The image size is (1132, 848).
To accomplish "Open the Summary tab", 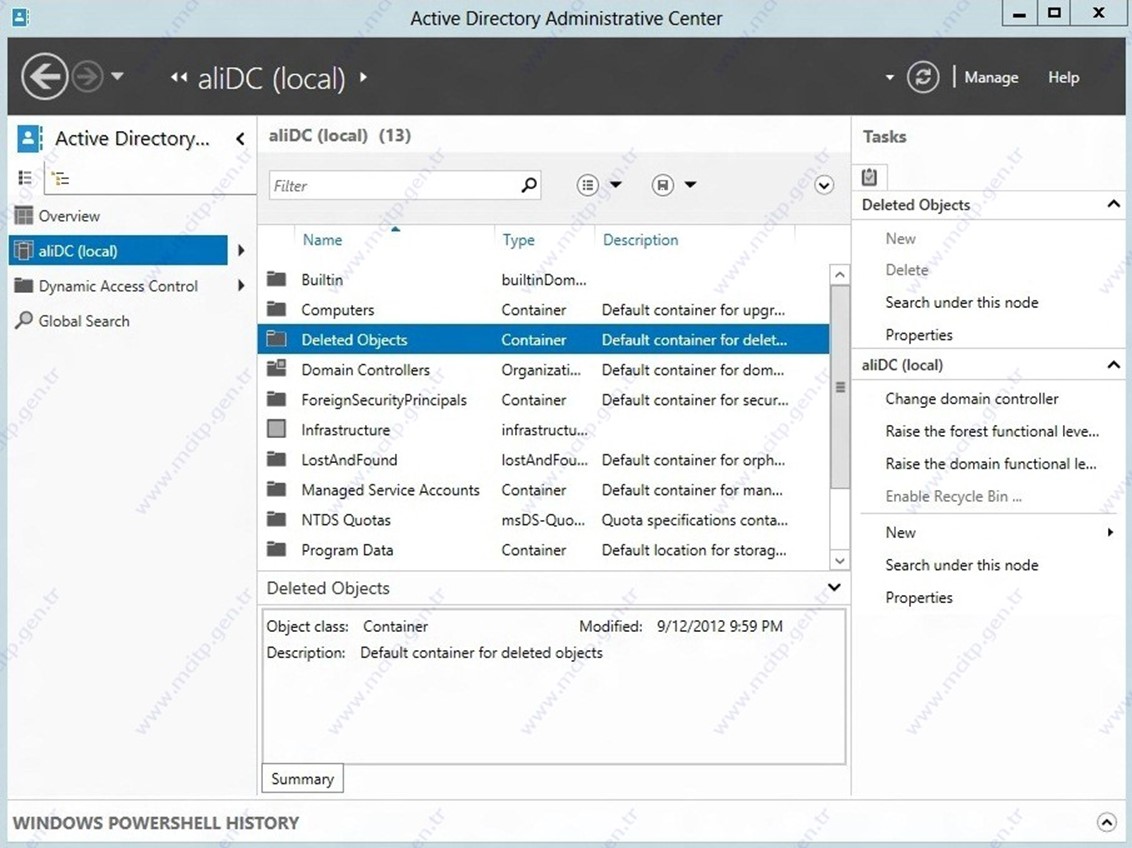I will 302,779.
